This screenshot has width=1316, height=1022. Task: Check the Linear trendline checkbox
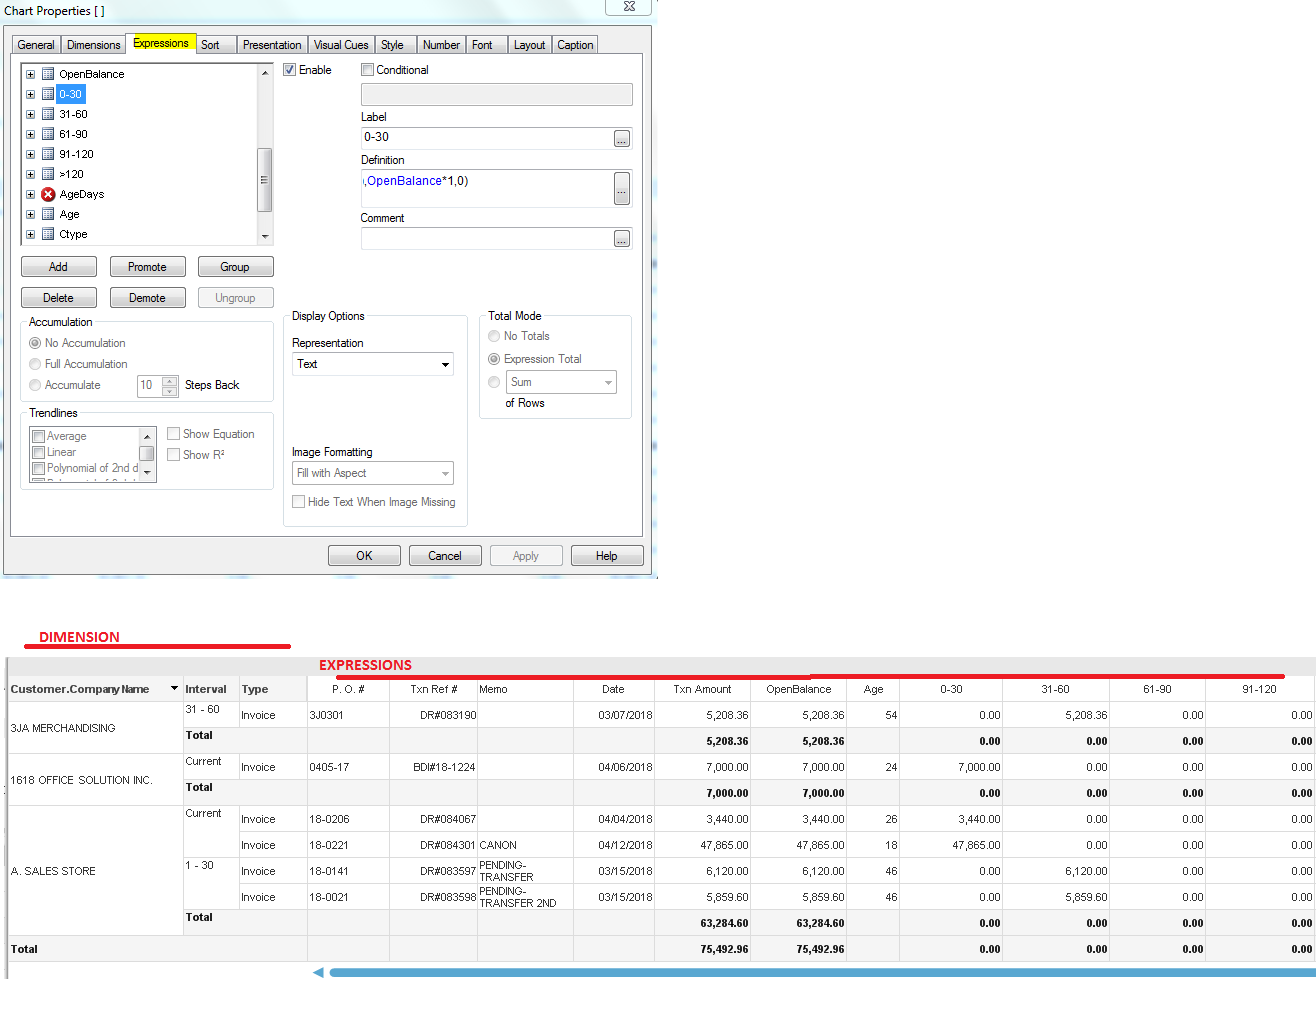pyautogui.click(x=39, y=452)
